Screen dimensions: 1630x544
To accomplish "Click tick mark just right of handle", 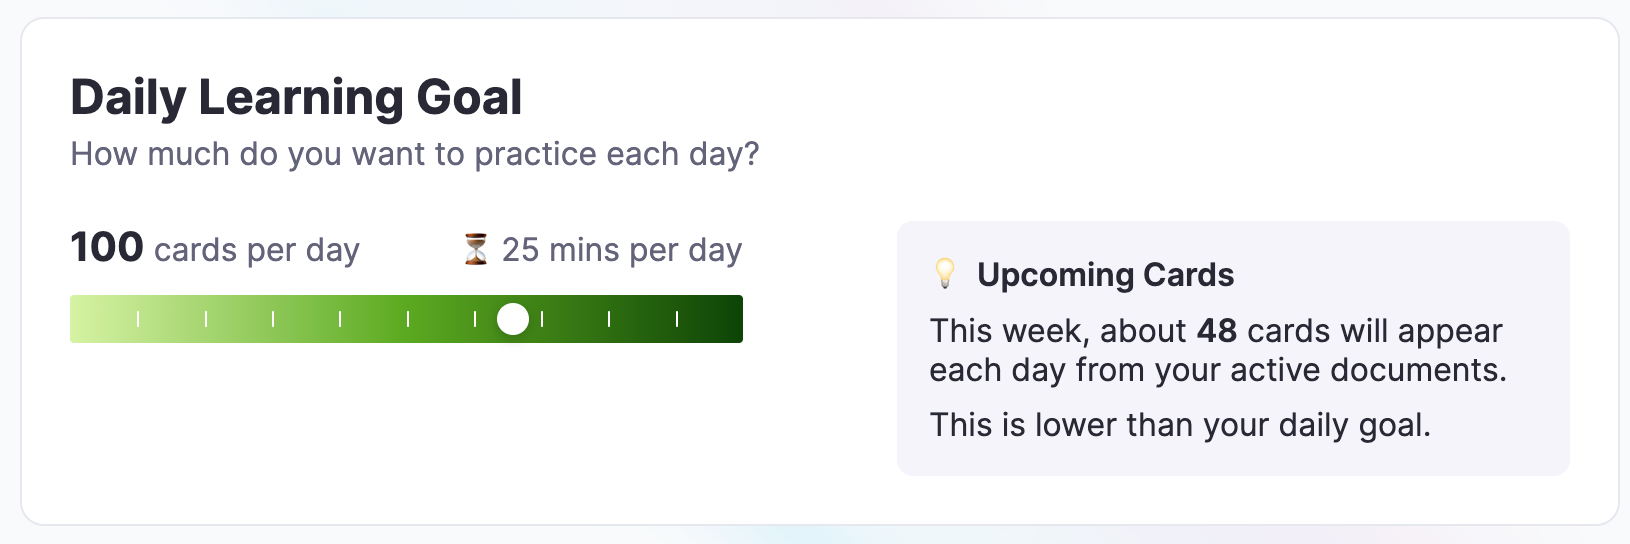I will (542, 319).
